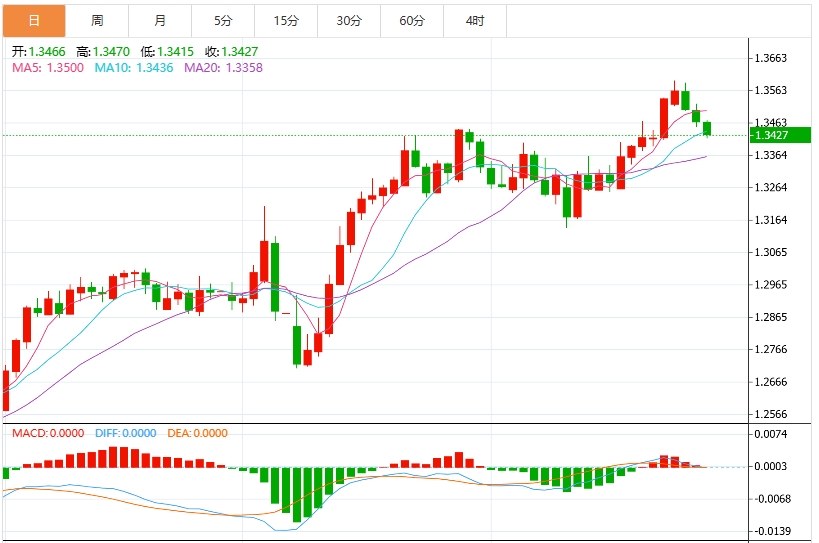Select the 周 weekly timeframe tab
The width and height of the screenshot is (819, 543).
pyautogui.click(x=97, y=20)
